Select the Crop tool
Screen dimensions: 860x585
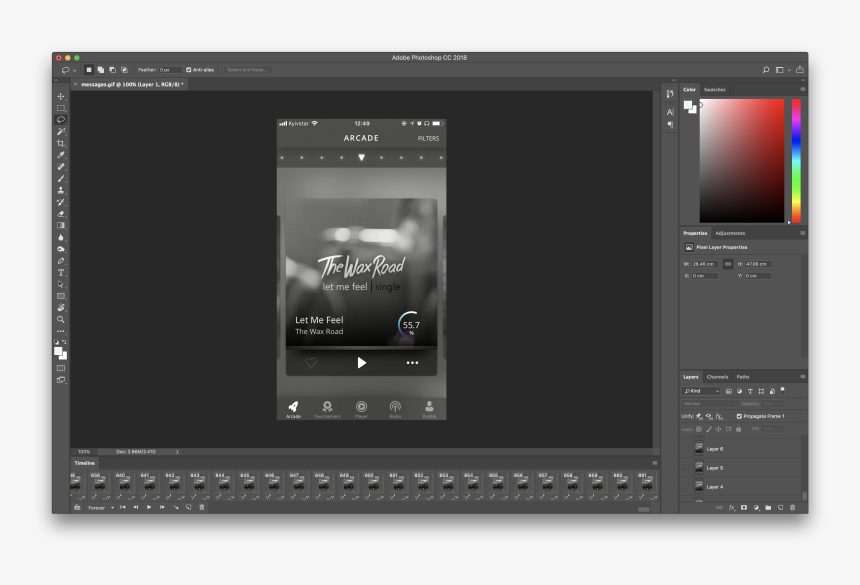coord(61,143)
